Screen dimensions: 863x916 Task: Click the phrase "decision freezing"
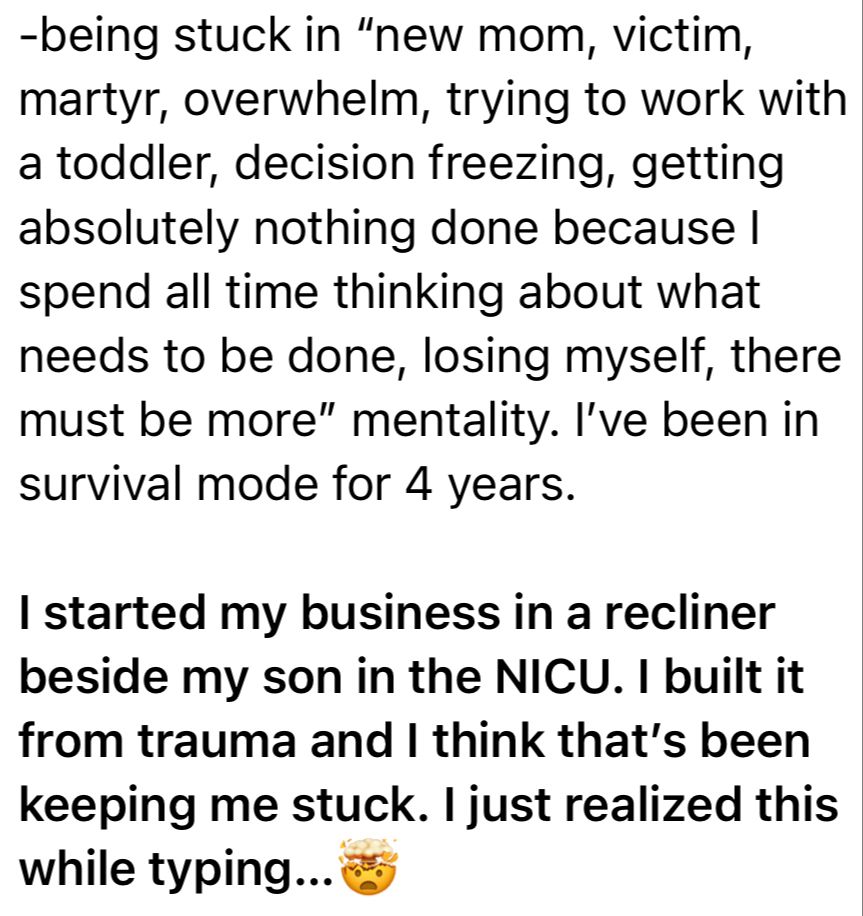(x=421, y=164)
